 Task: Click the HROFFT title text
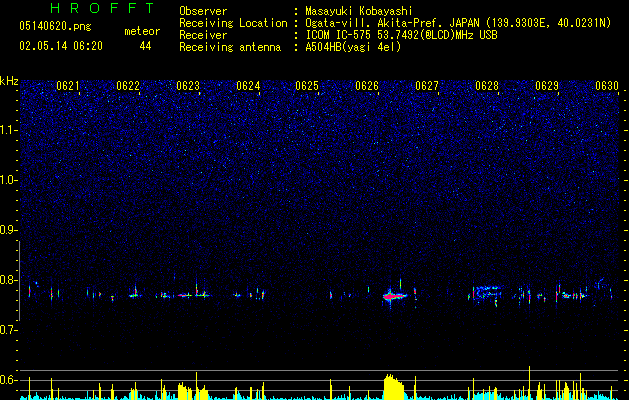click(103, 8)
